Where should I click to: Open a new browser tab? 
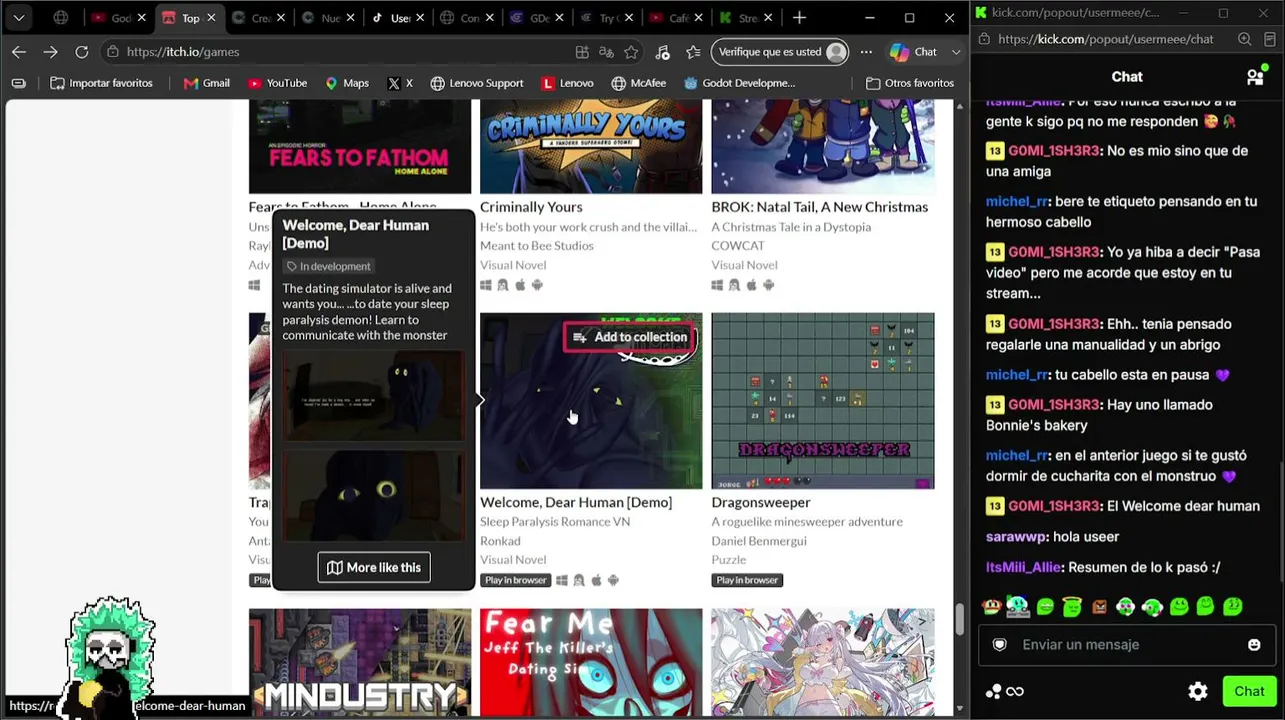point(799,18)
